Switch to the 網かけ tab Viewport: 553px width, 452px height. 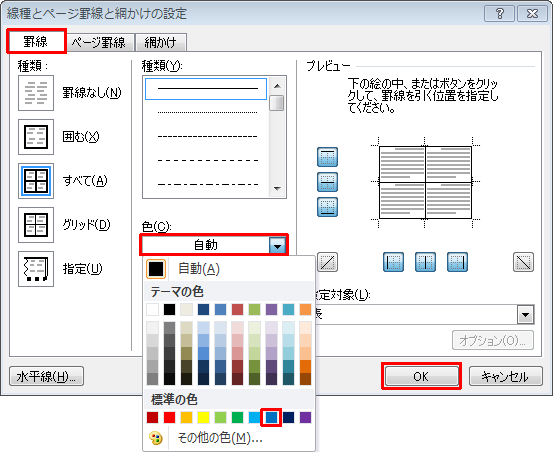[x=160, y=43]
